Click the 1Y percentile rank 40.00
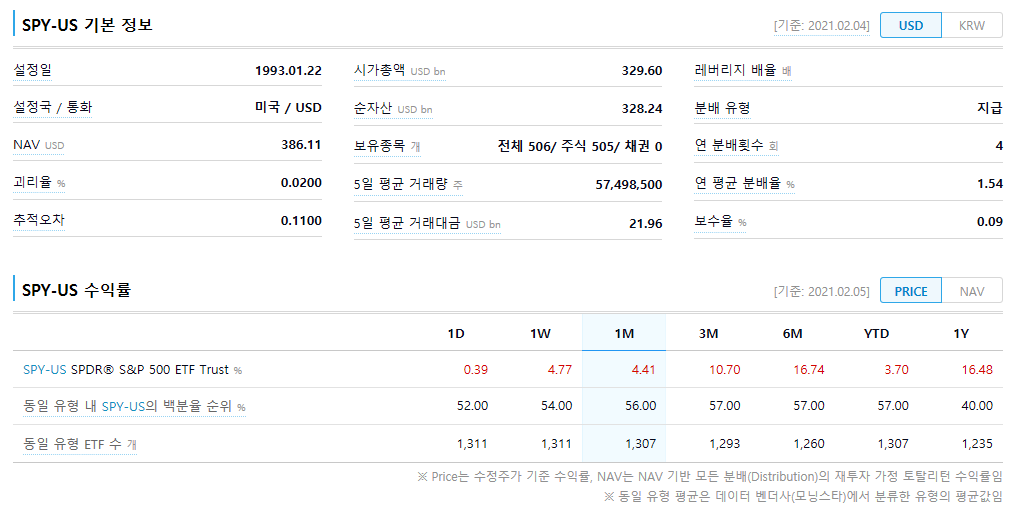This screenshot has height=520, width=1014. [977, 406]
